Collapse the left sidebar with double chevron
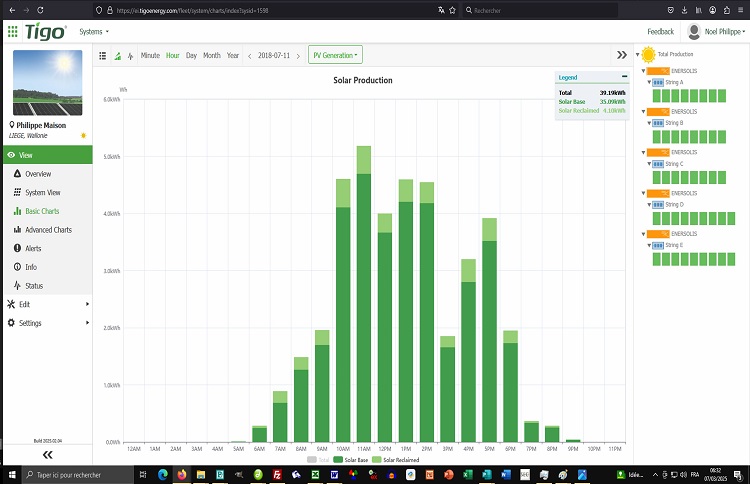This screenshot has width=750, height=484. click(46, 454)
